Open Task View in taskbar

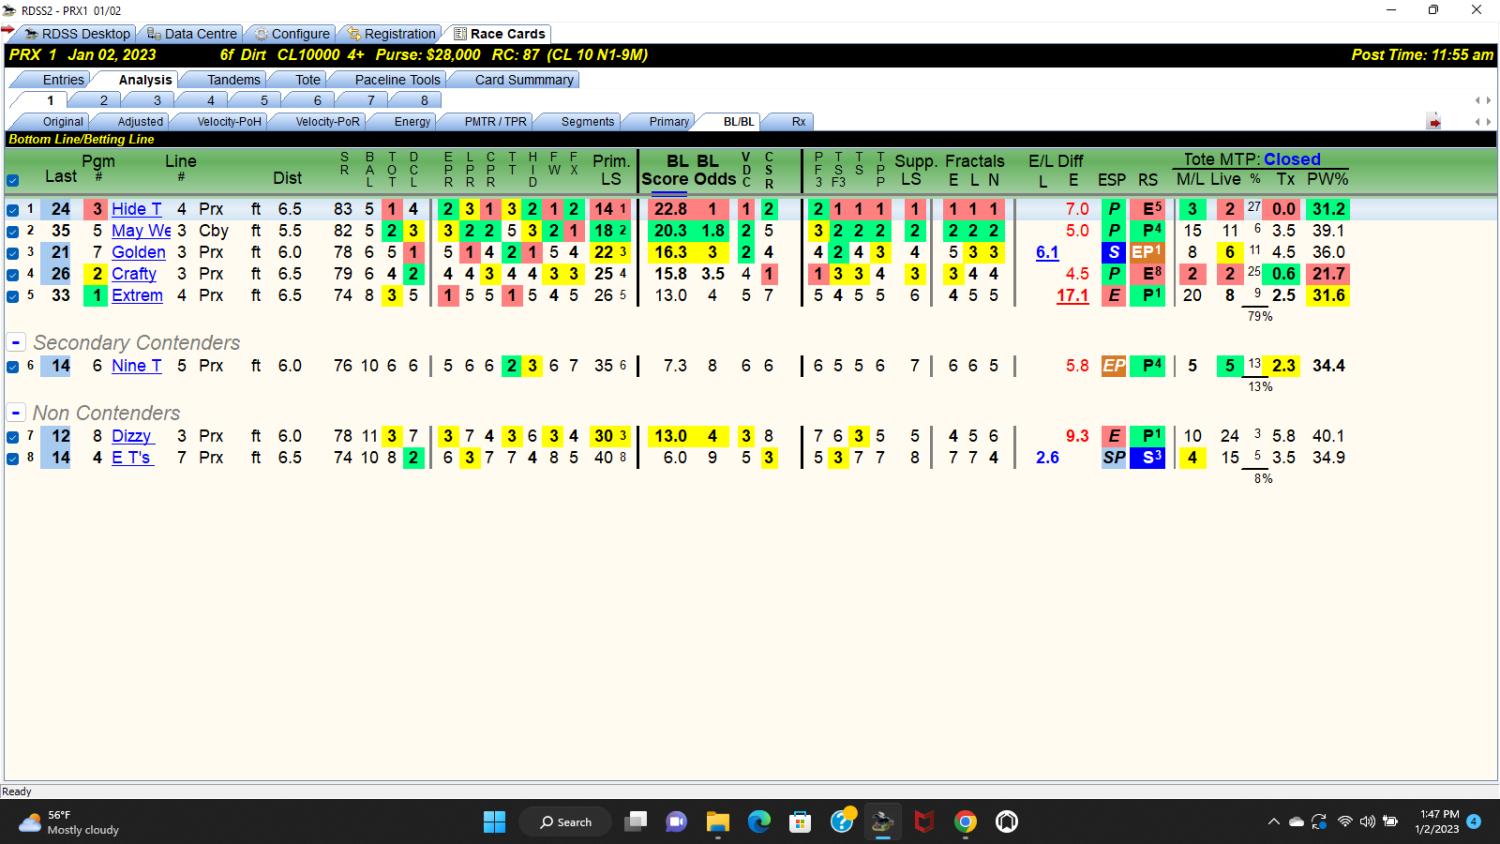click(x=635, y=822)
